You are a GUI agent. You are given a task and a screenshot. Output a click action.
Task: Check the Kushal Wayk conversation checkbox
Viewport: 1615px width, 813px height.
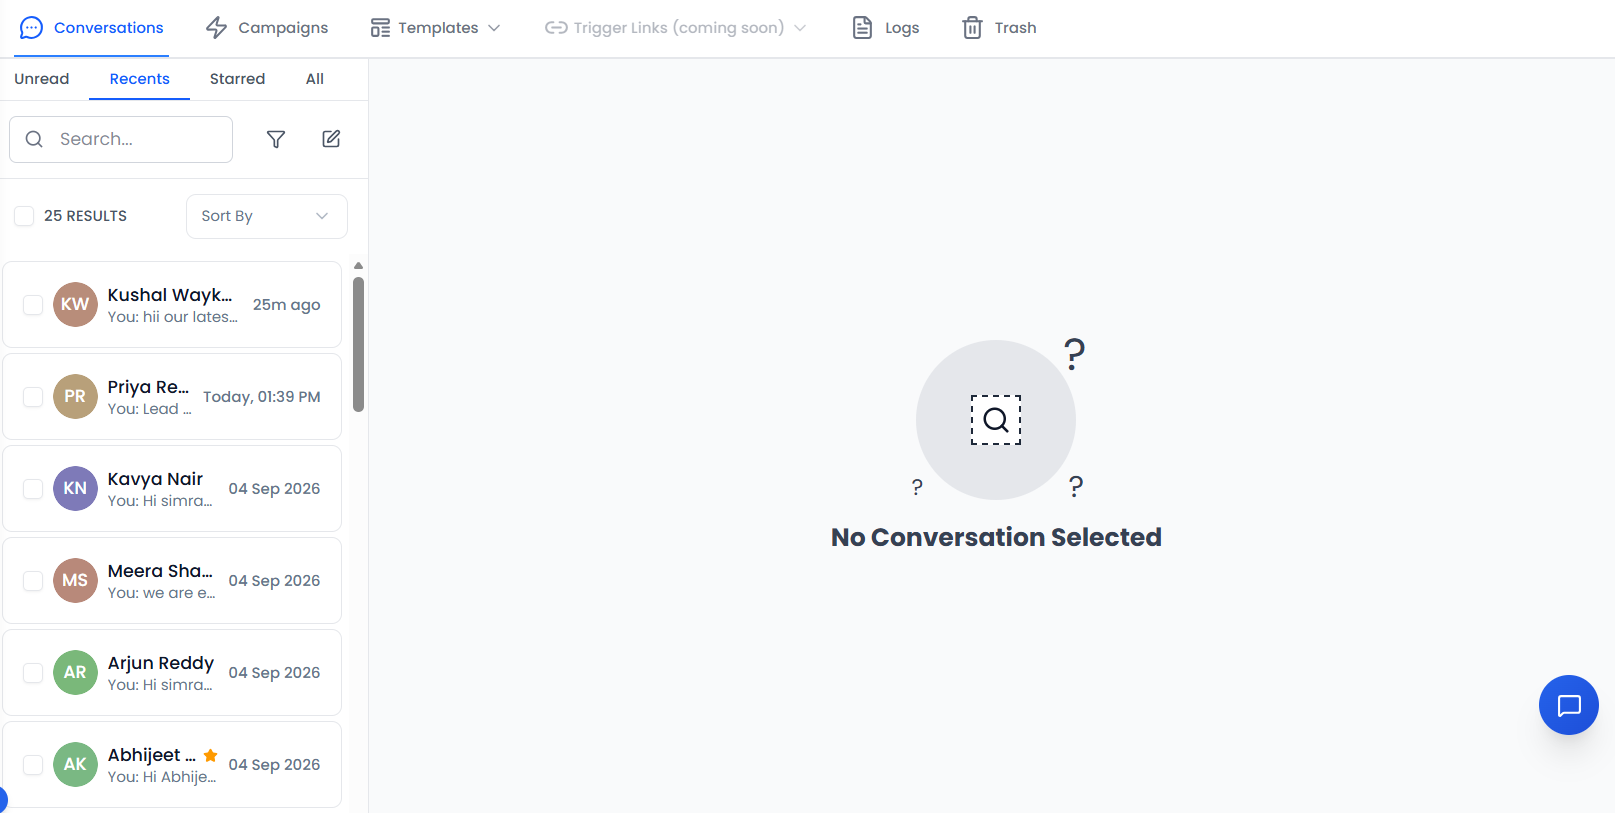tap(33, 305)
